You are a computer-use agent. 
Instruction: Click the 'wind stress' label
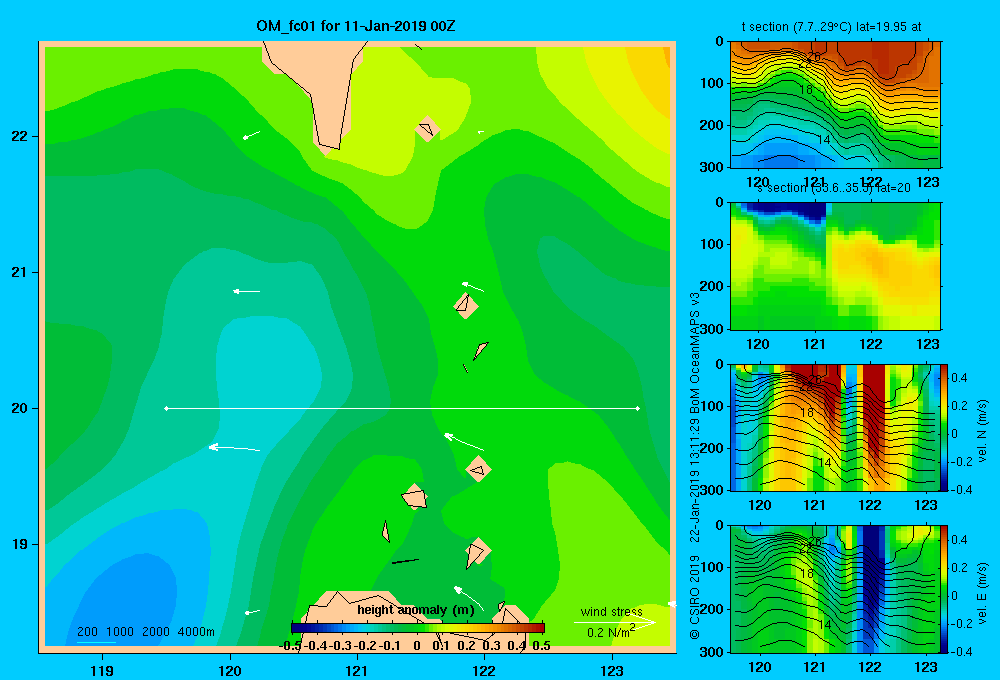tap(611, 611)
